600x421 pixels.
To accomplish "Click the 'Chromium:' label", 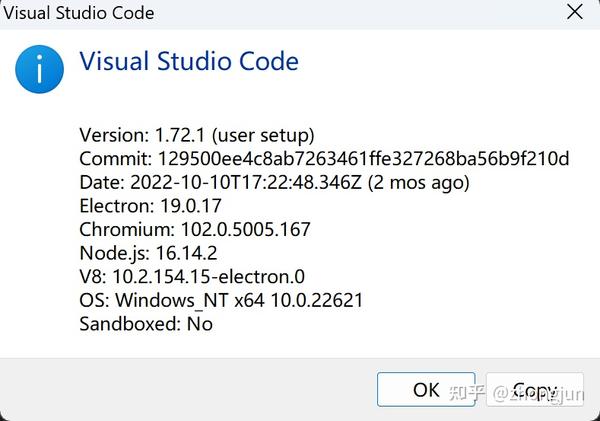I will pyautogui.click(x=127, y=230).
